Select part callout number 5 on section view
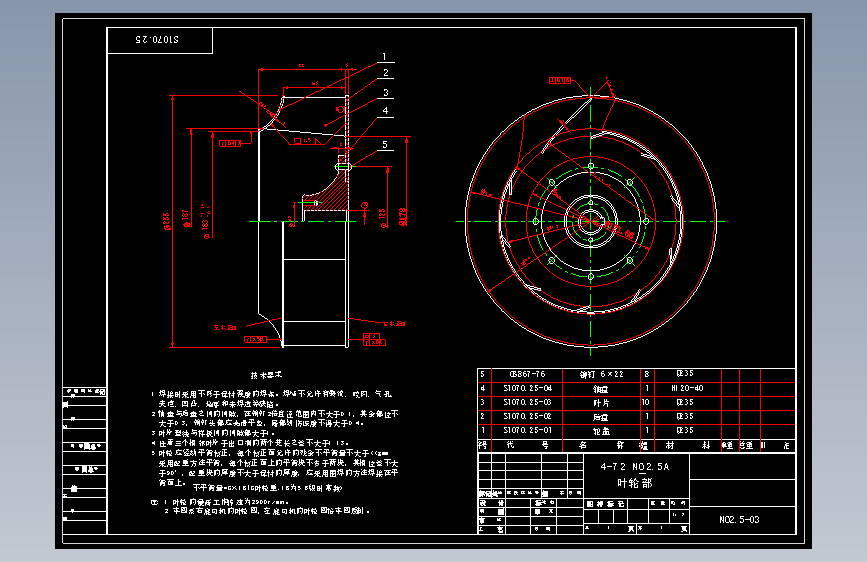 [385, 144]
